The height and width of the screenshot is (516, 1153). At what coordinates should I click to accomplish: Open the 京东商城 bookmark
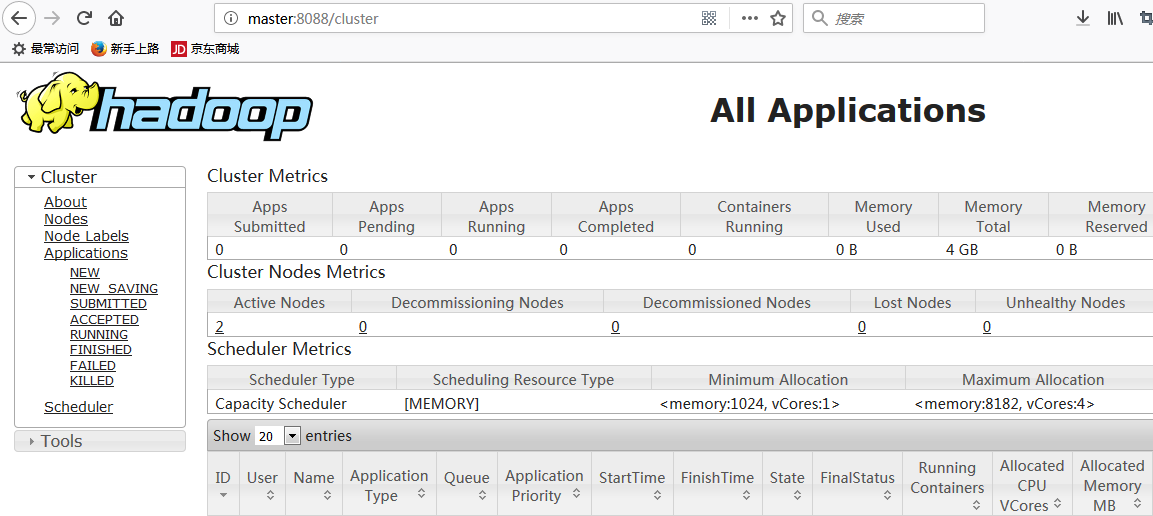(205, 48)
